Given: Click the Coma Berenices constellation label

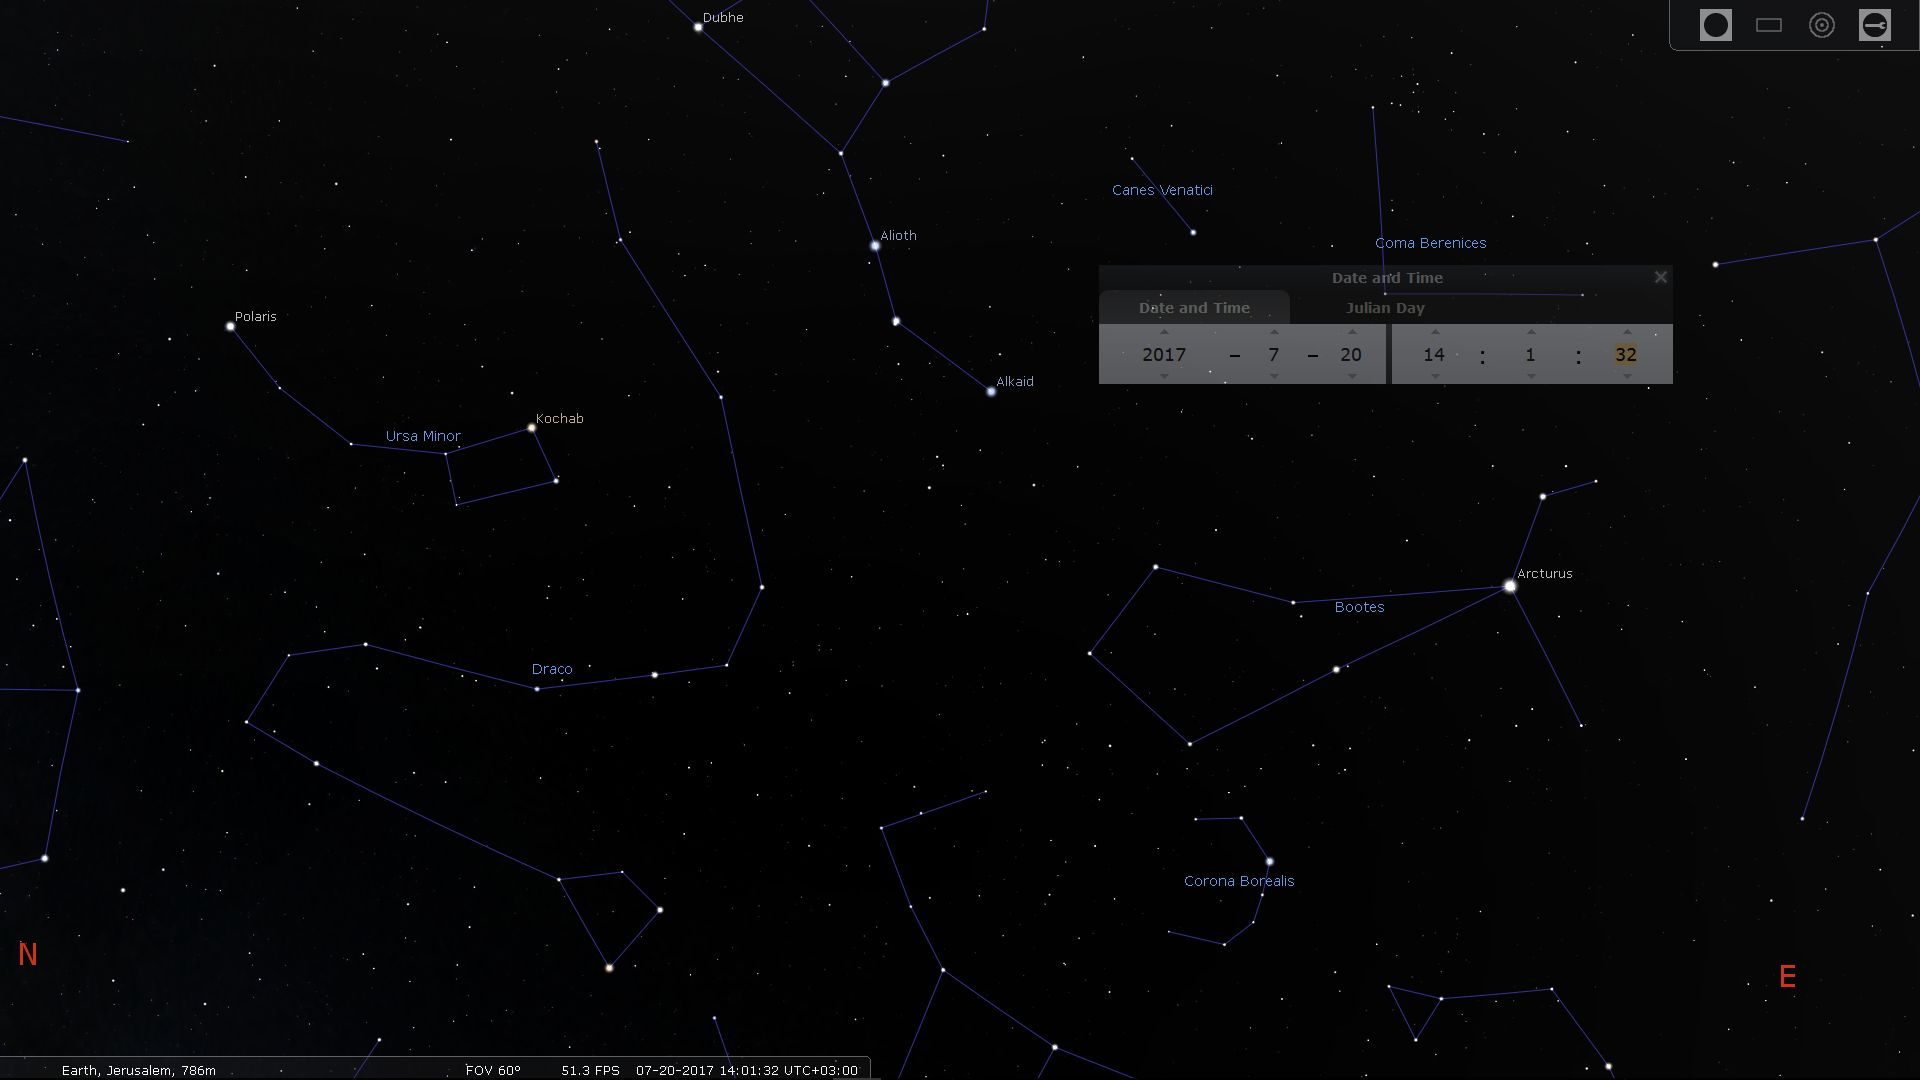Looking at the screenshot, I should pos(1430,243).
